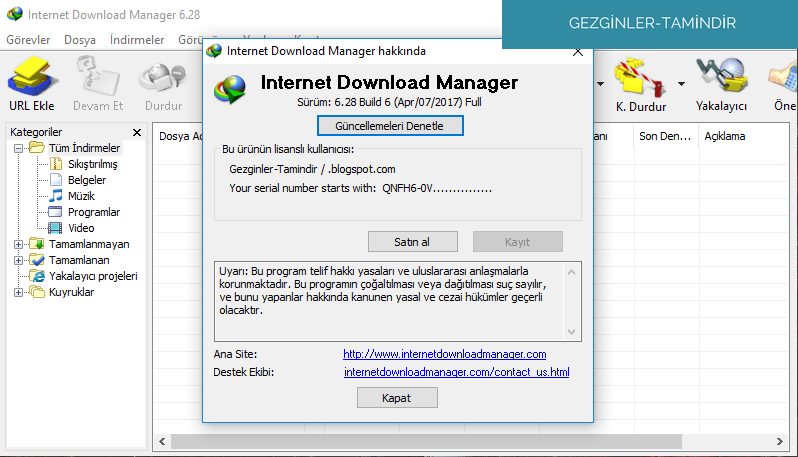The width and height of the screenshot is (798, 457).
Task: Select the Müzik category note icon
Action: 56,196
